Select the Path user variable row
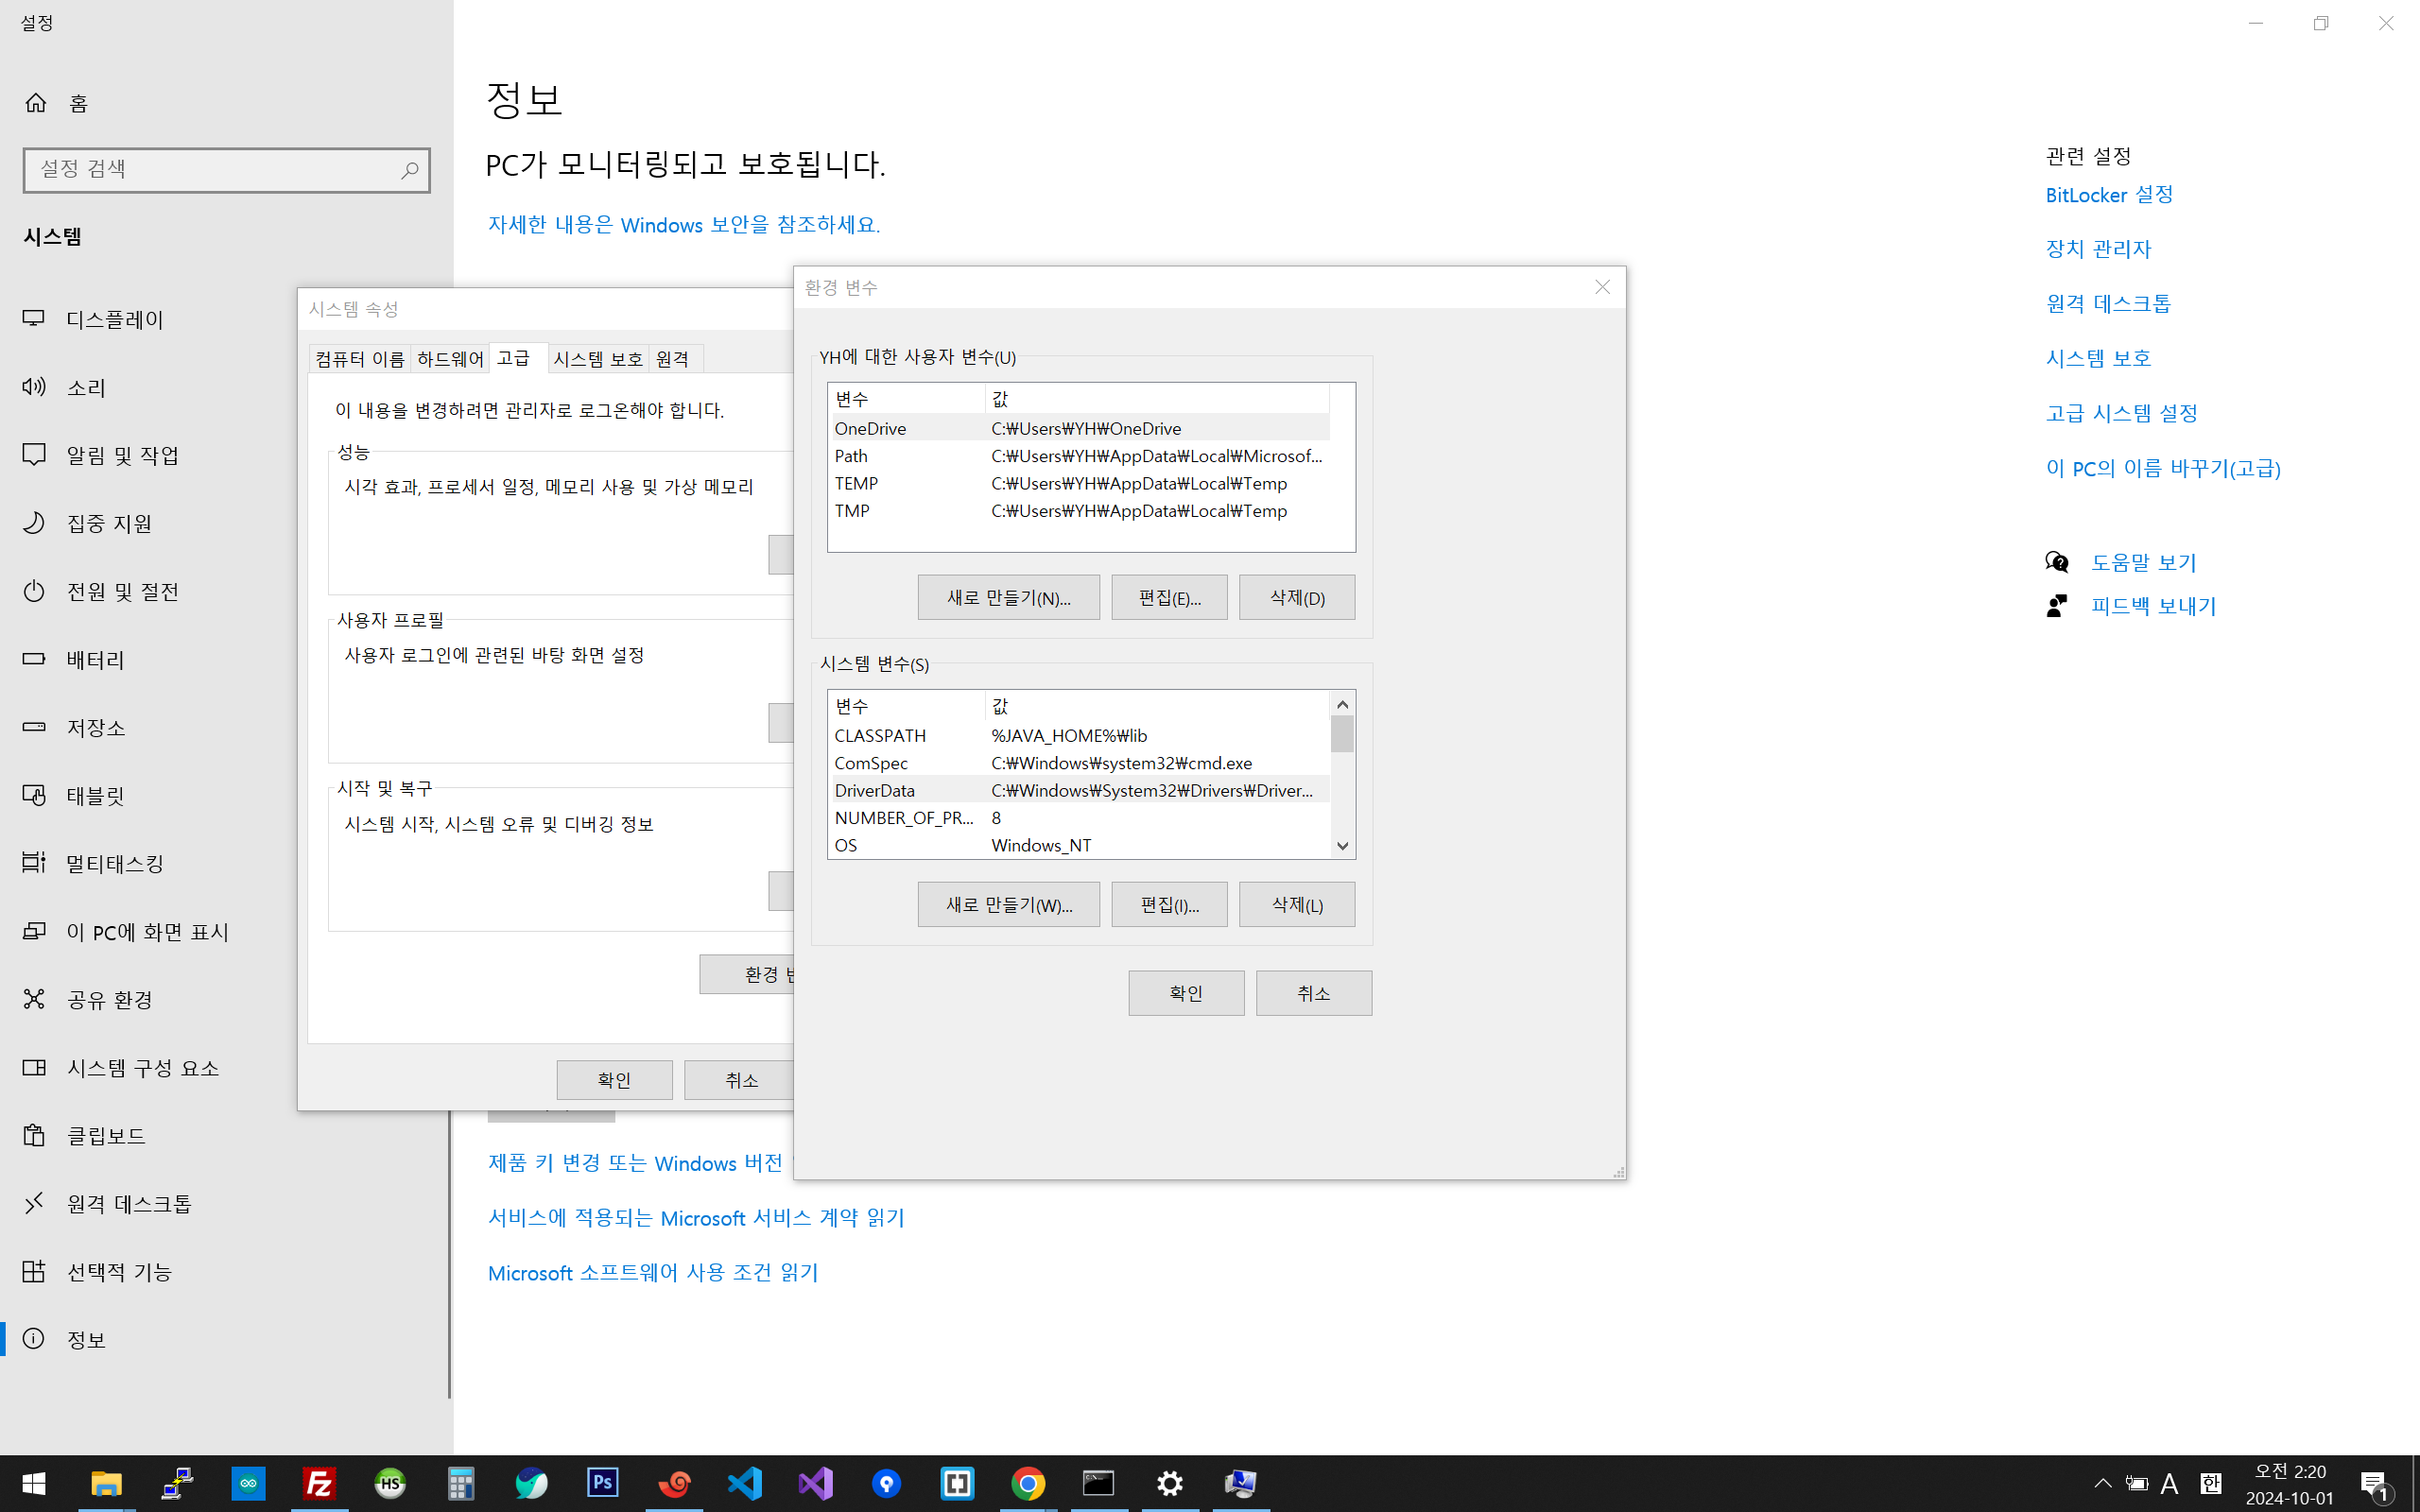Image resolution: width=2420 pixels, height=1512 pixels. (1078, 456)
